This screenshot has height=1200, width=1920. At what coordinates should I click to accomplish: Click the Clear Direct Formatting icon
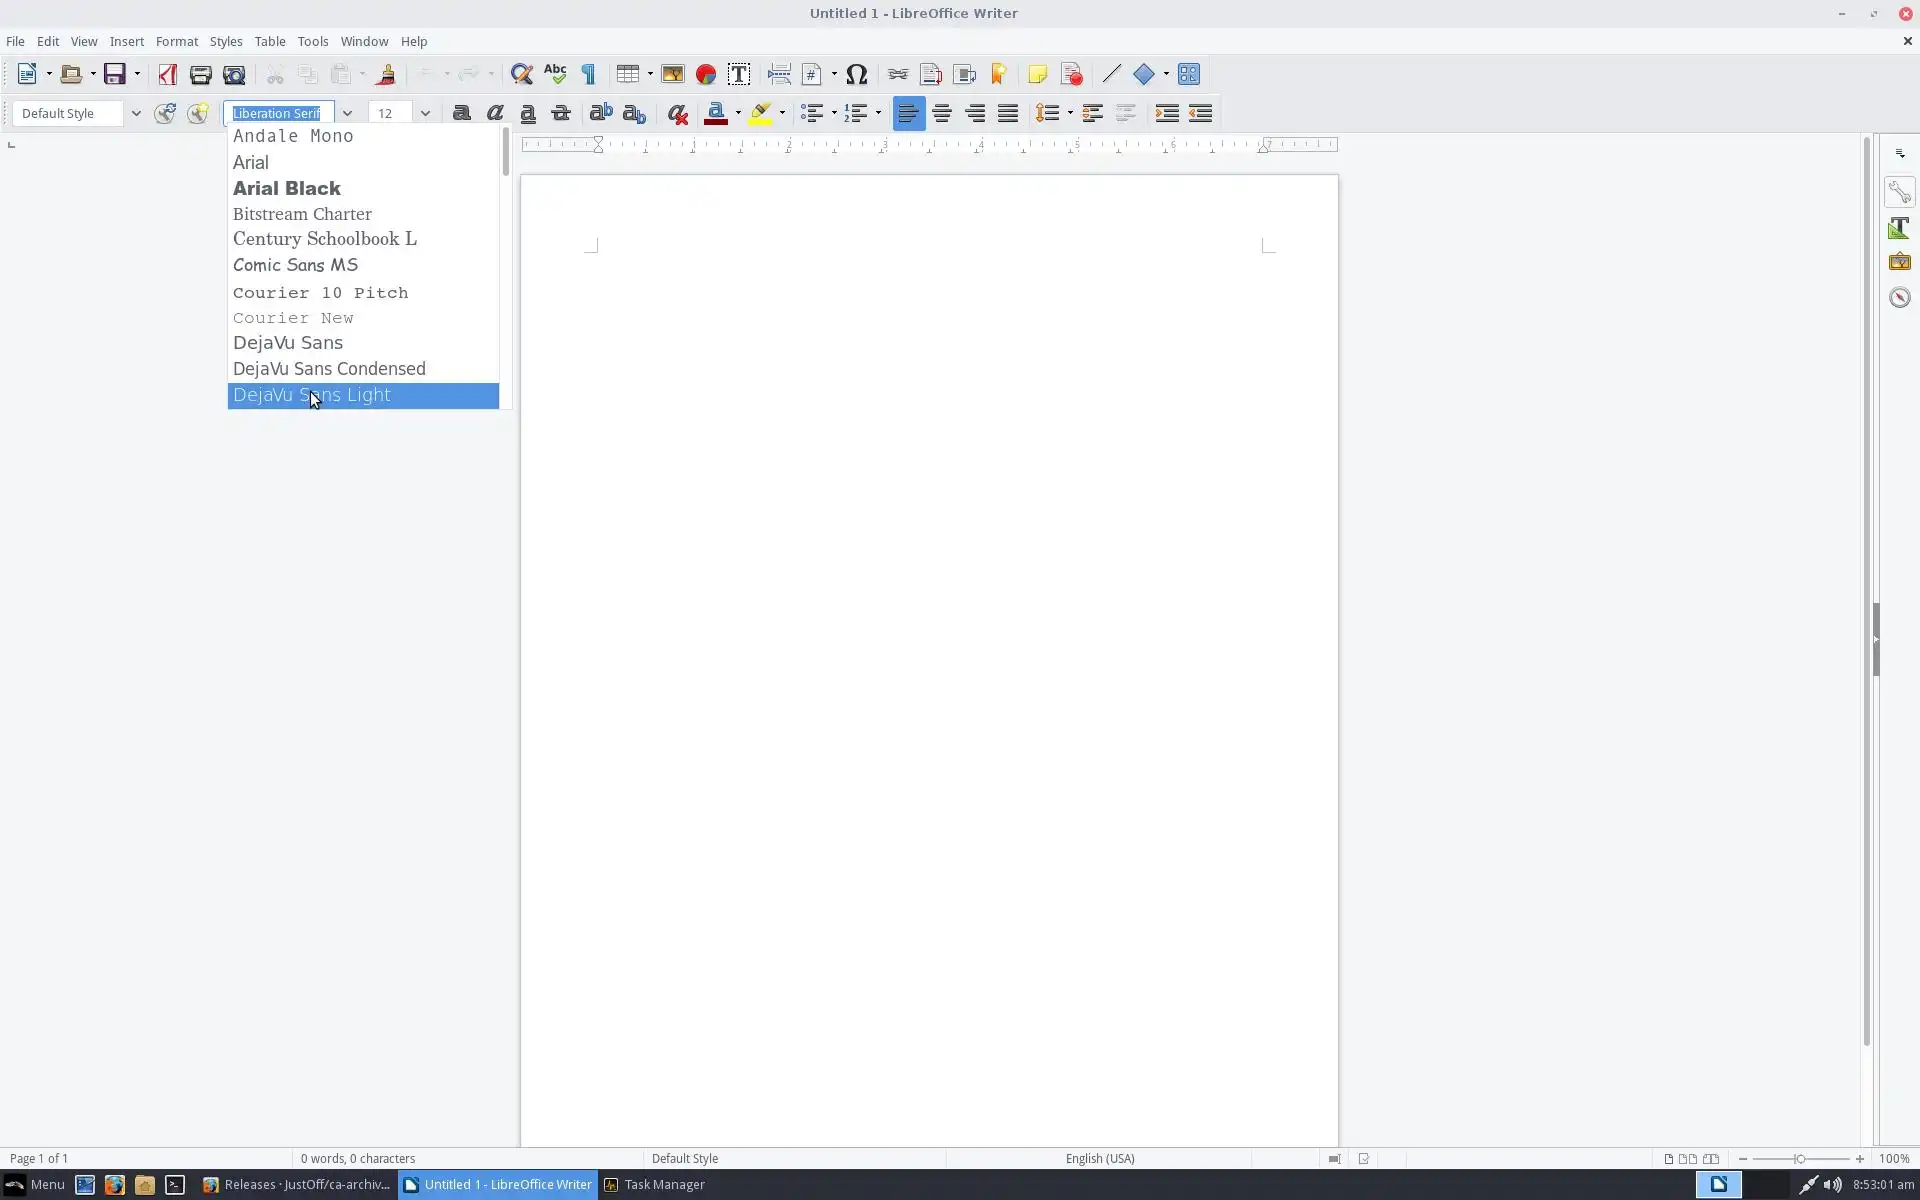tap(677, 114)
